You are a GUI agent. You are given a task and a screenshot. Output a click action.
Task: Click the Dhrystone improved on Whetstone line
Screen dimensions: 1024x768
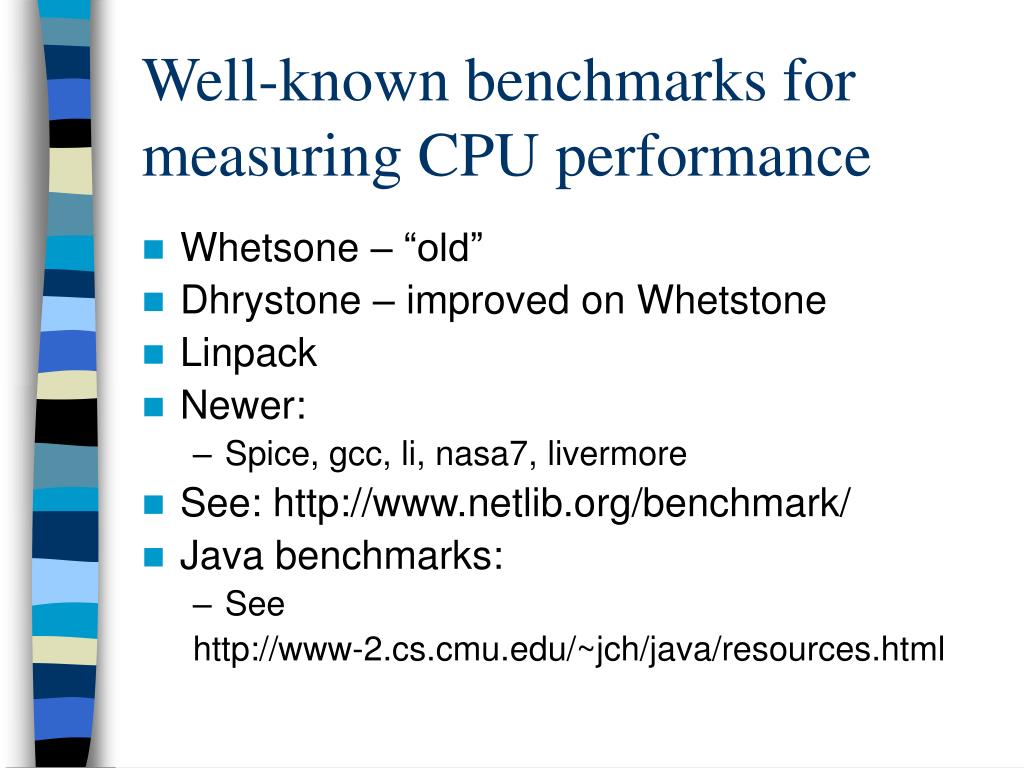pos(504,301)
